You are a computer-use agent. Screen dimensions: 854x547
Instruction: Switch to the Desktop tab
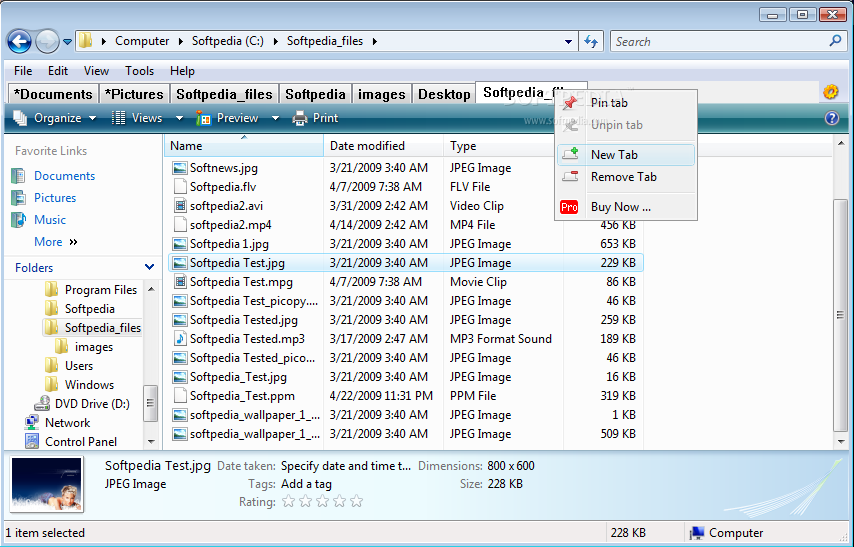[x=444, y=94]
